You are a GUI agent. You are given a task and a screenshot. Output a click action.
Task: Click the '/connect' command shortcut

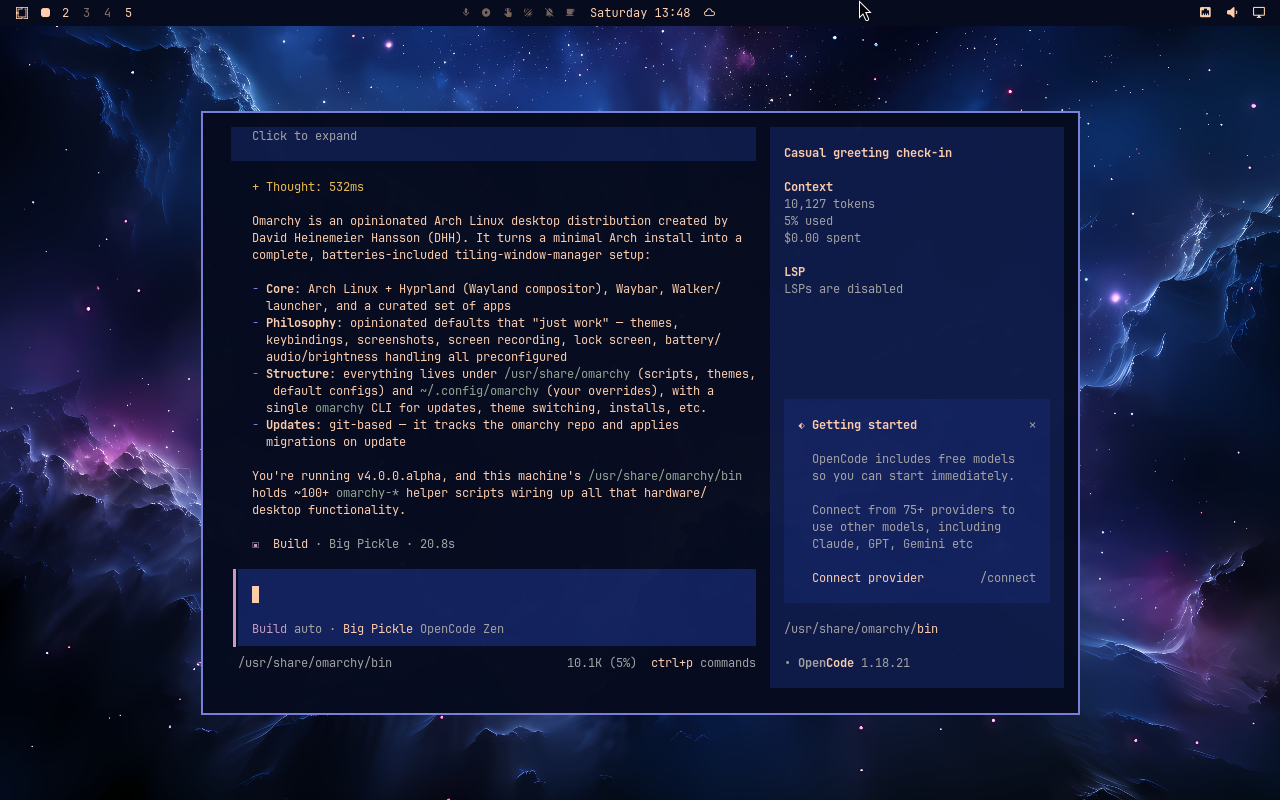pyautogui.click(x=1008, y=578)
